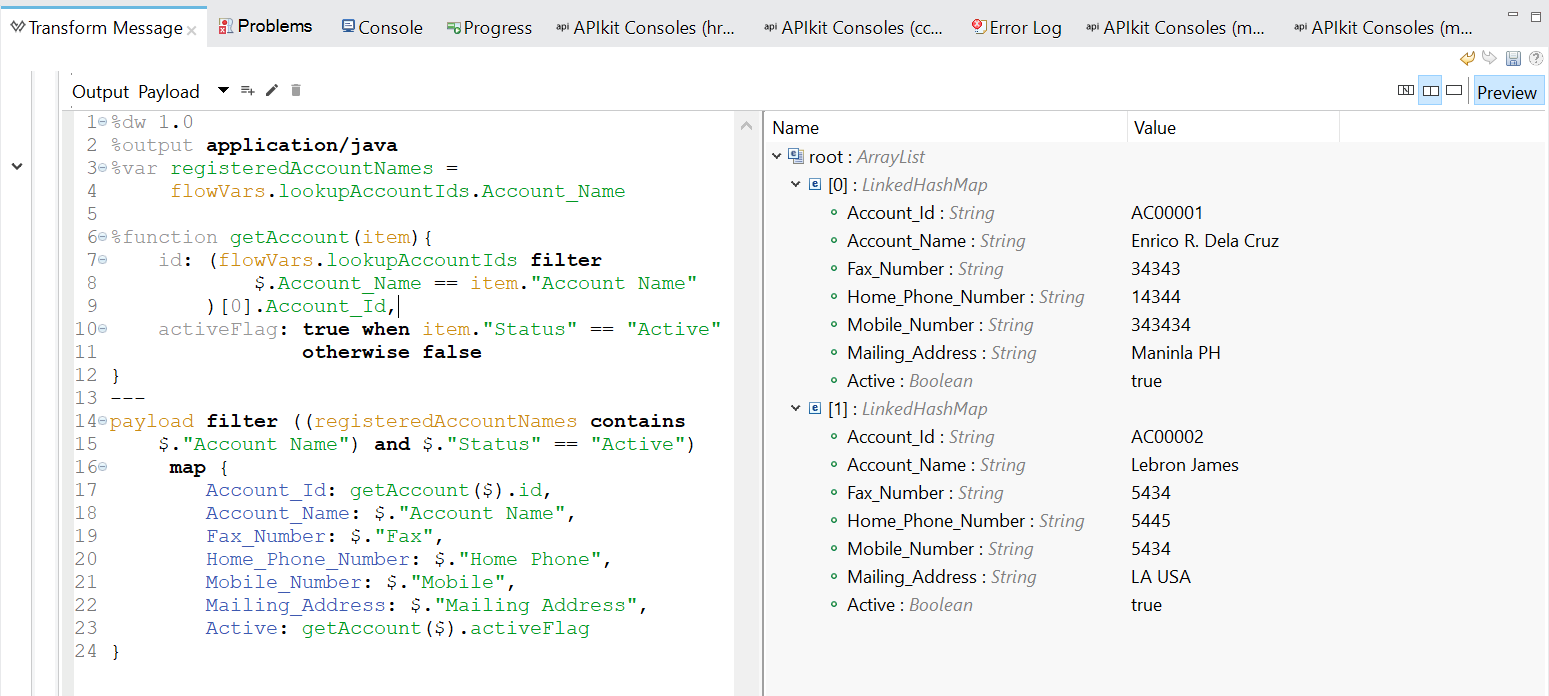
Task: Toggle the single-pane source-only layout
Action: pyautogui.click(x=1454, y=91)
